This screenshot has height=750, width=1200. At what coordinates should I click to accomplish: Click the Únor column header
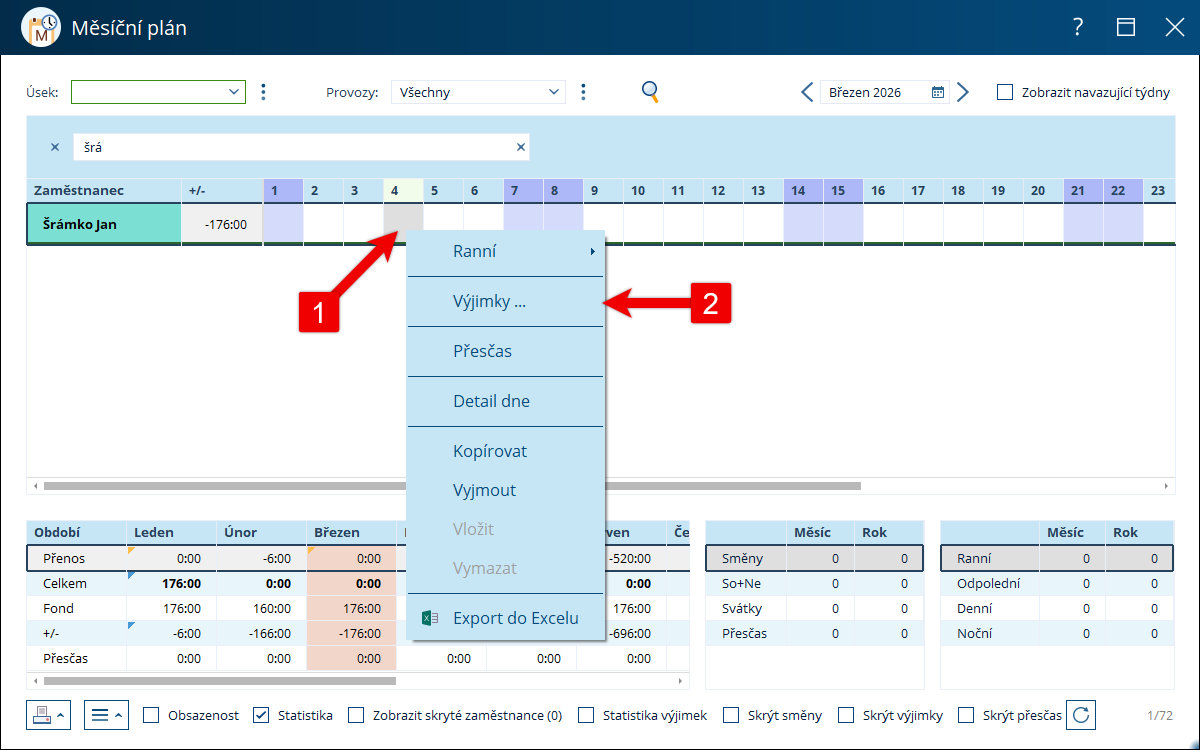(261, 533)
